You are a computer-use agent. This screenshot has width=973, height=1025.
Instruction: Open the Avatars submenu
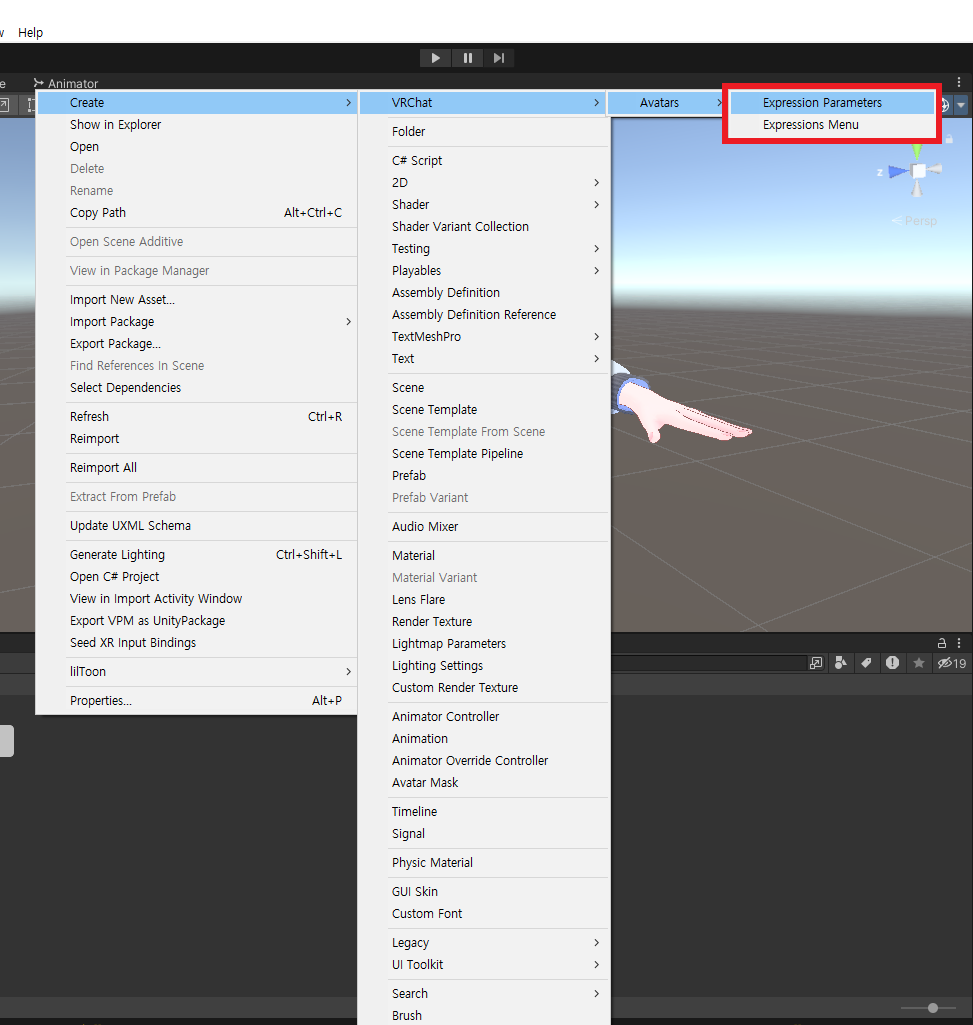click(x=666, y=103)
